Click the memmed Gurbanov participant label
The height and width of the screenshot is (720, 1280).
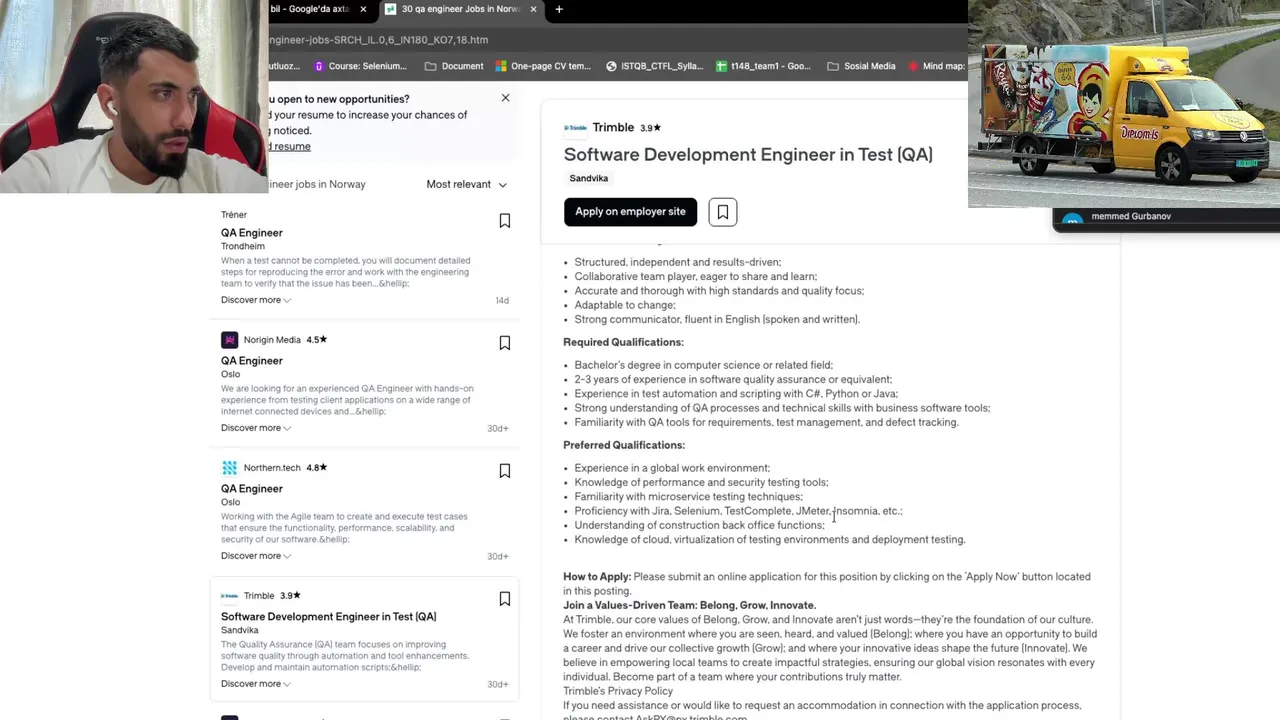coord(1131,216)
